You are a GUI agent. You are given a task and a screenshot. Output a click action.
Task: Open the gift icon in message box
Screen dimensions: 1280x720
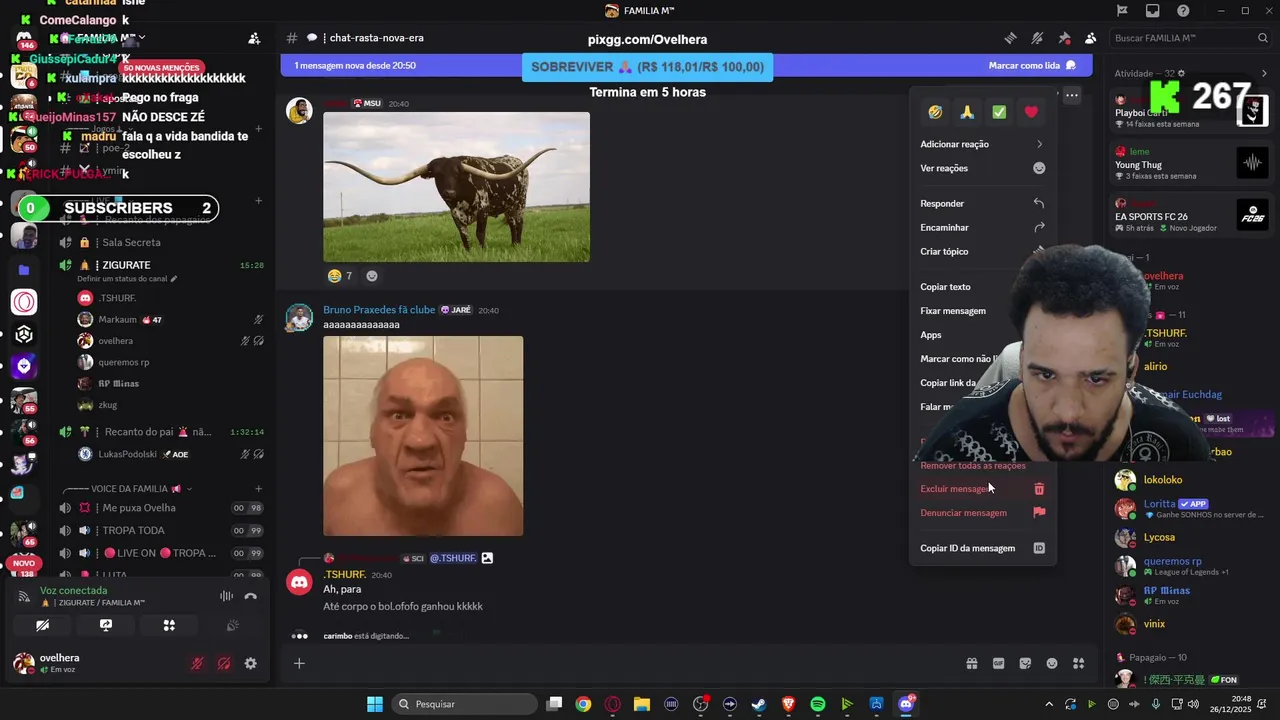[971, 663]
